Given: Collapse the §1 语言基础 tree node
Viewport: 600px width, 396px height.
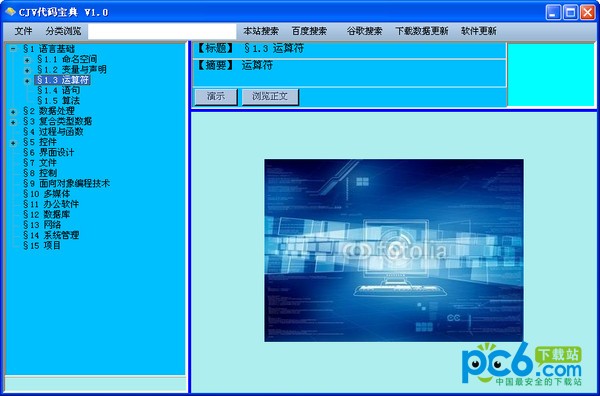Looking at the screenshot, I should tap(13, 49).
